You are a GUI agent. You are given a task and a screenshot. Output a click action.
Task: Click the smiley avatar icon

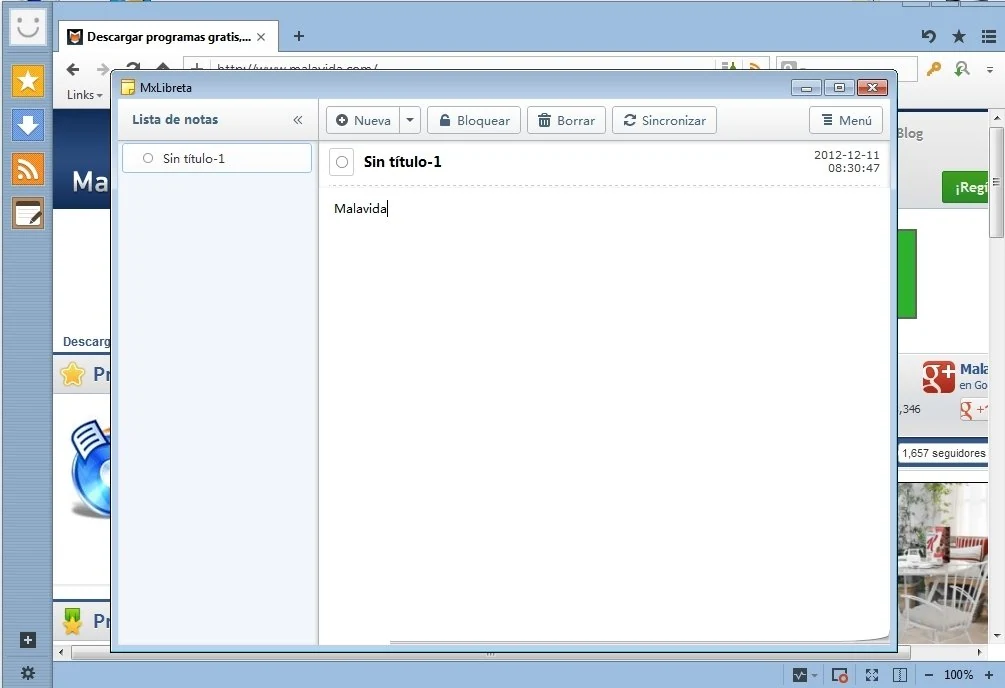point(28,27)
